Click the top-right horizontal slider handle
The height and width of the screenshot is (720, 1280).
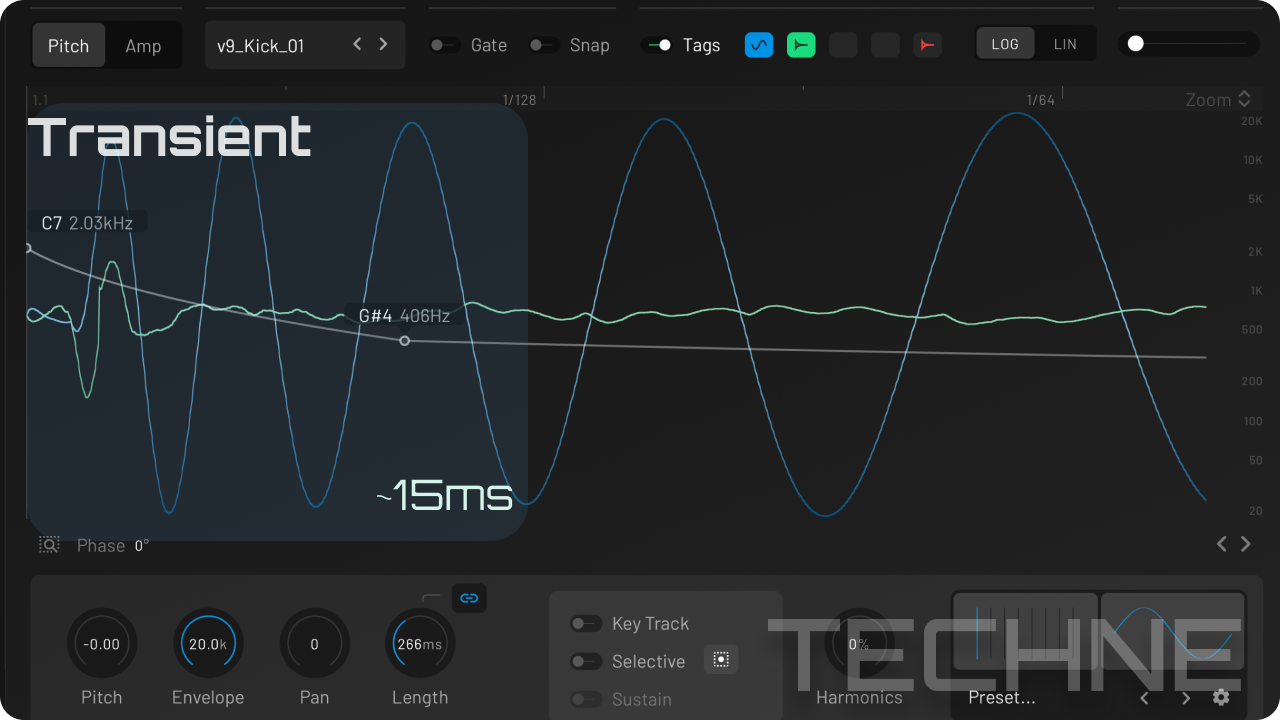coord(1136,44)
